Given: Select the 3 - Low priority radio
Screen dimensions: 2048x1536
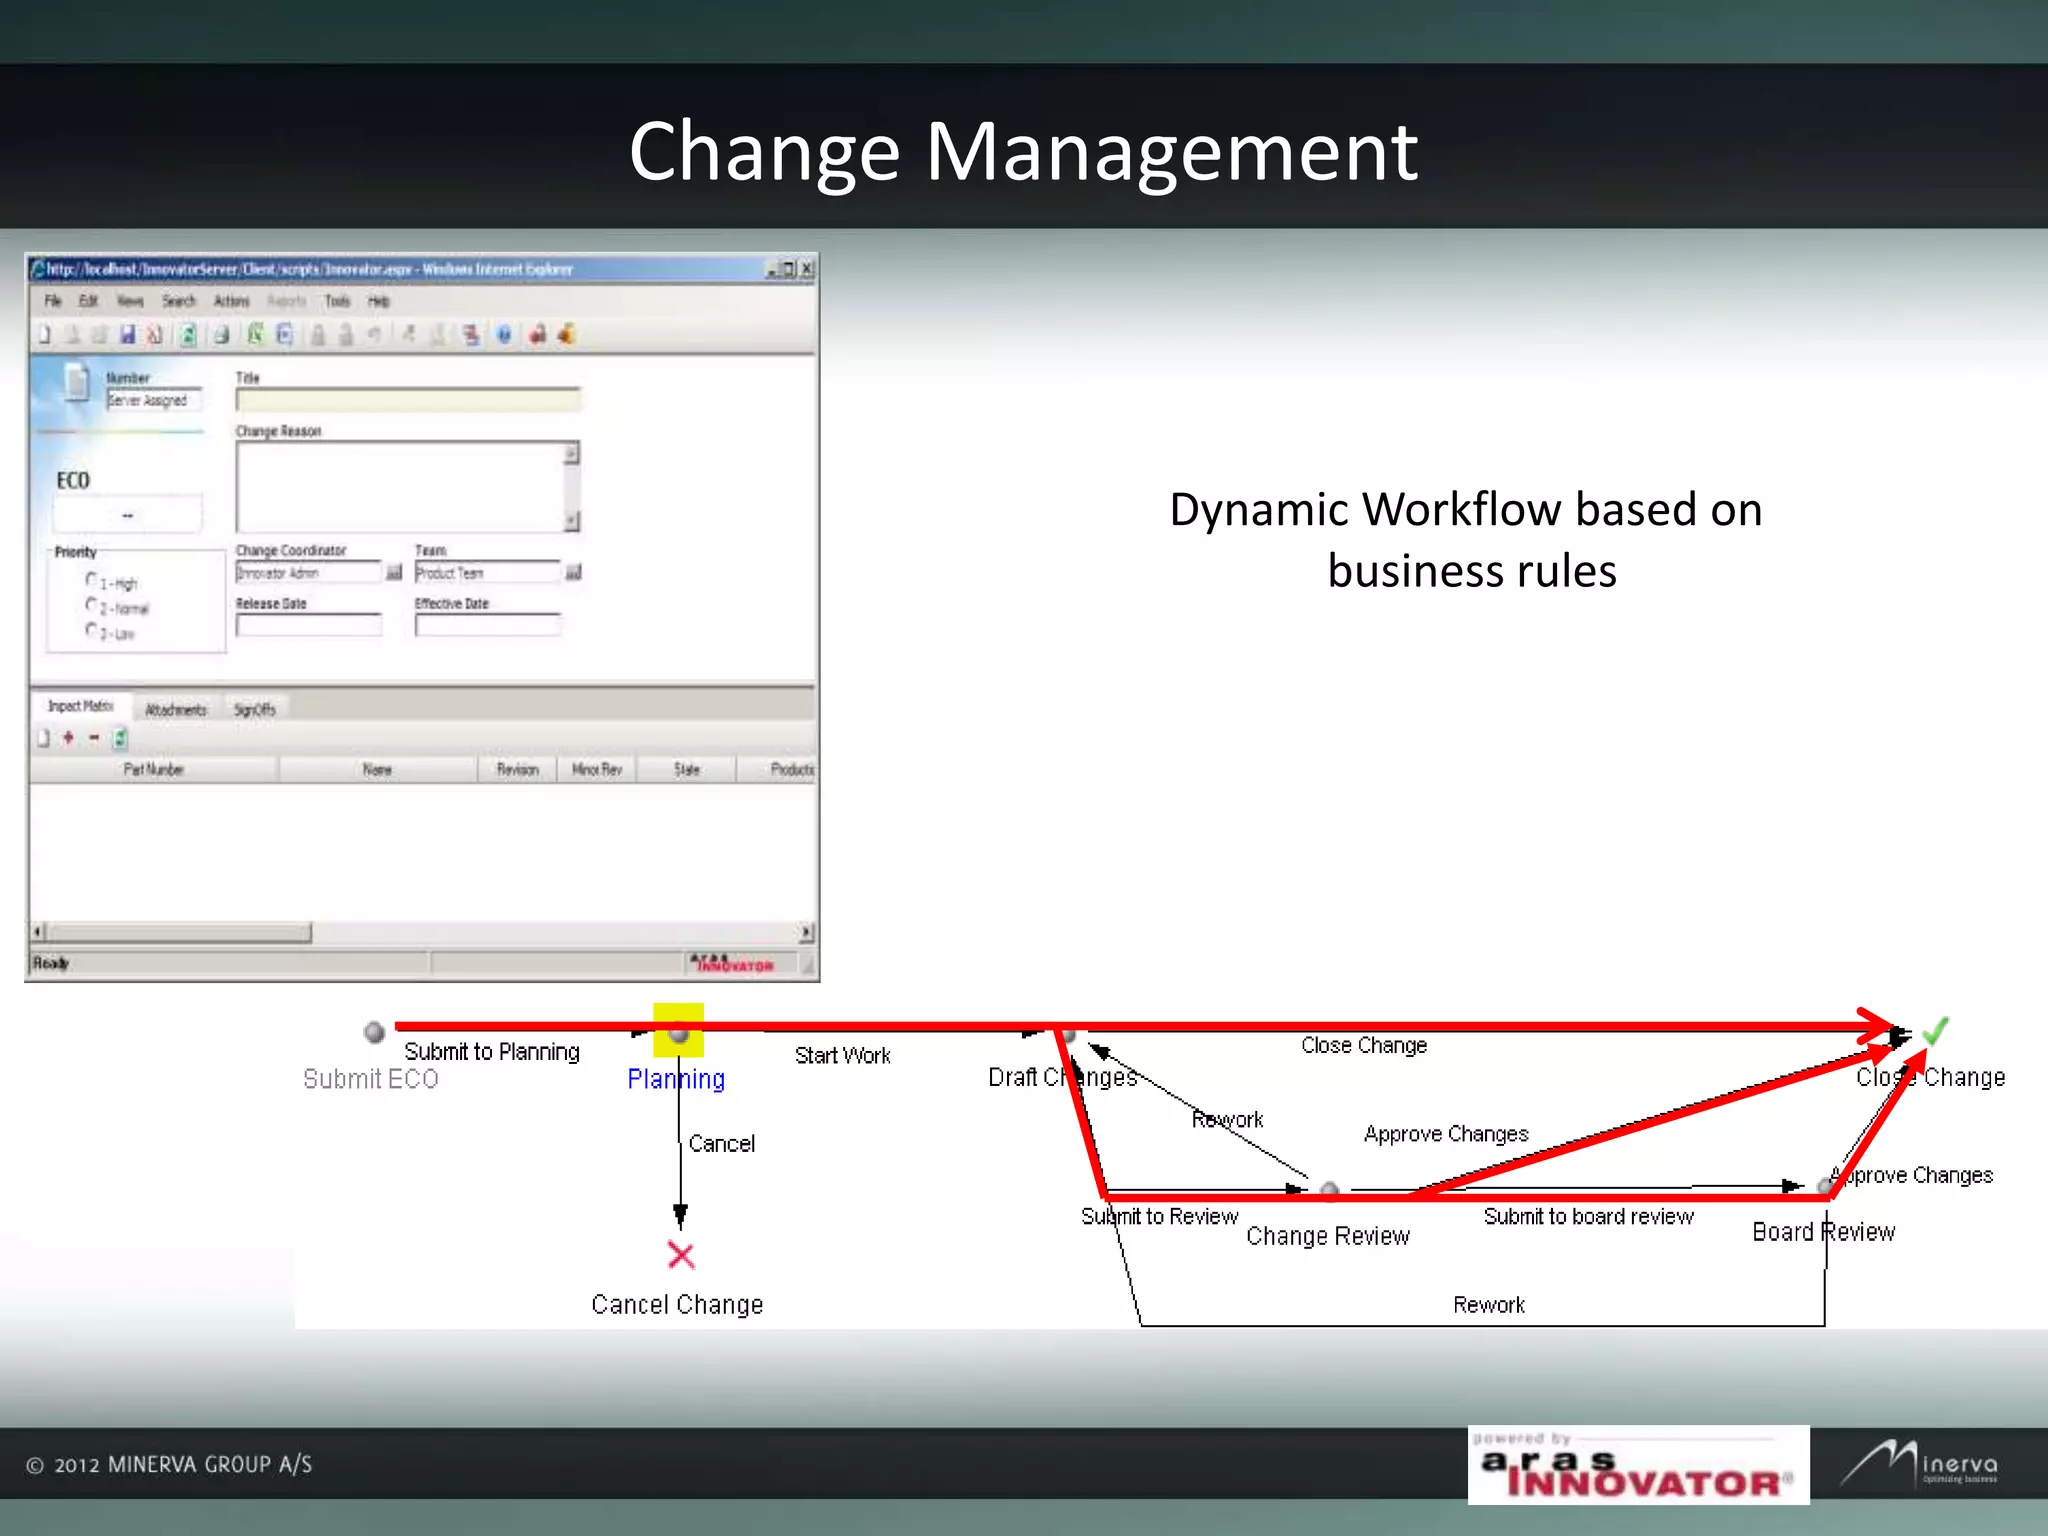Looking at the screenshot, I should [92, 630].
